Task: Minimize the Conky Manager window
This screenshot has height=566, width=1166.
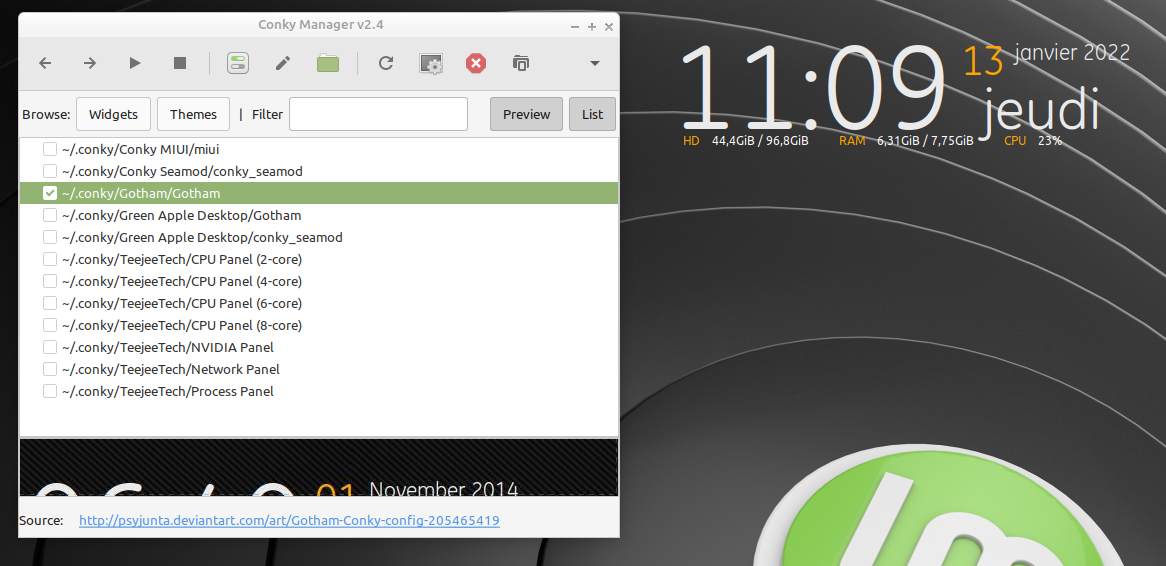Action: click(575, 27)
